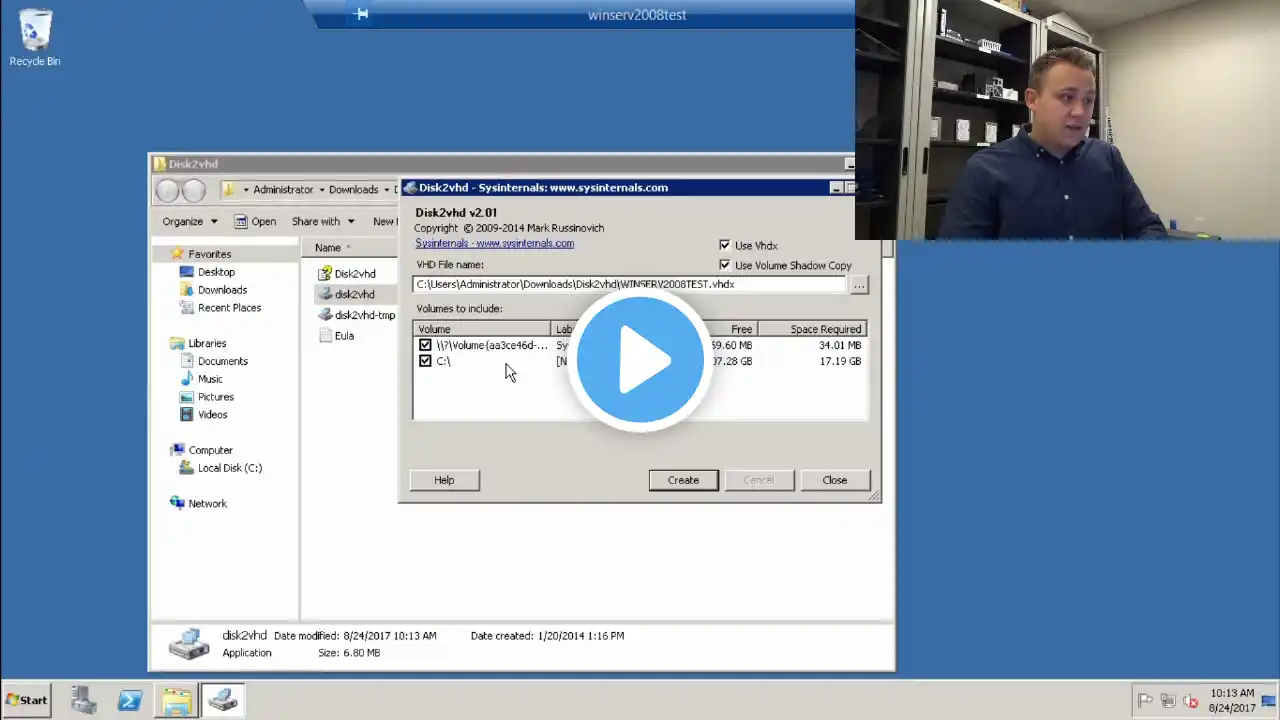Open the Share with dropdown

[323, 221]
